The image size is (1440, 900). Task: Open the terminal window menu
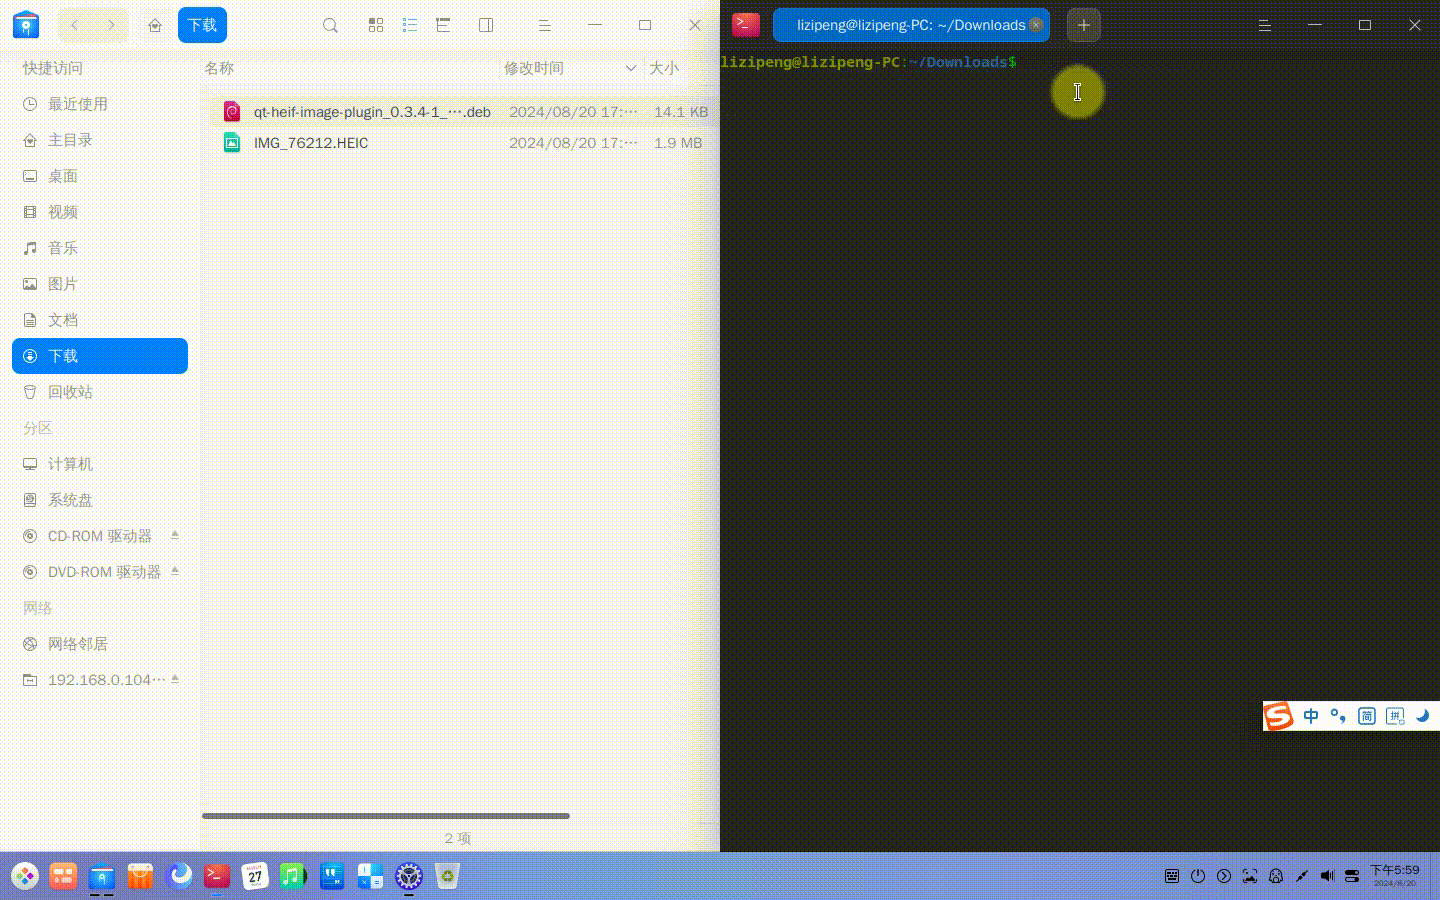pyautogui.click(x=1265, y=25)
